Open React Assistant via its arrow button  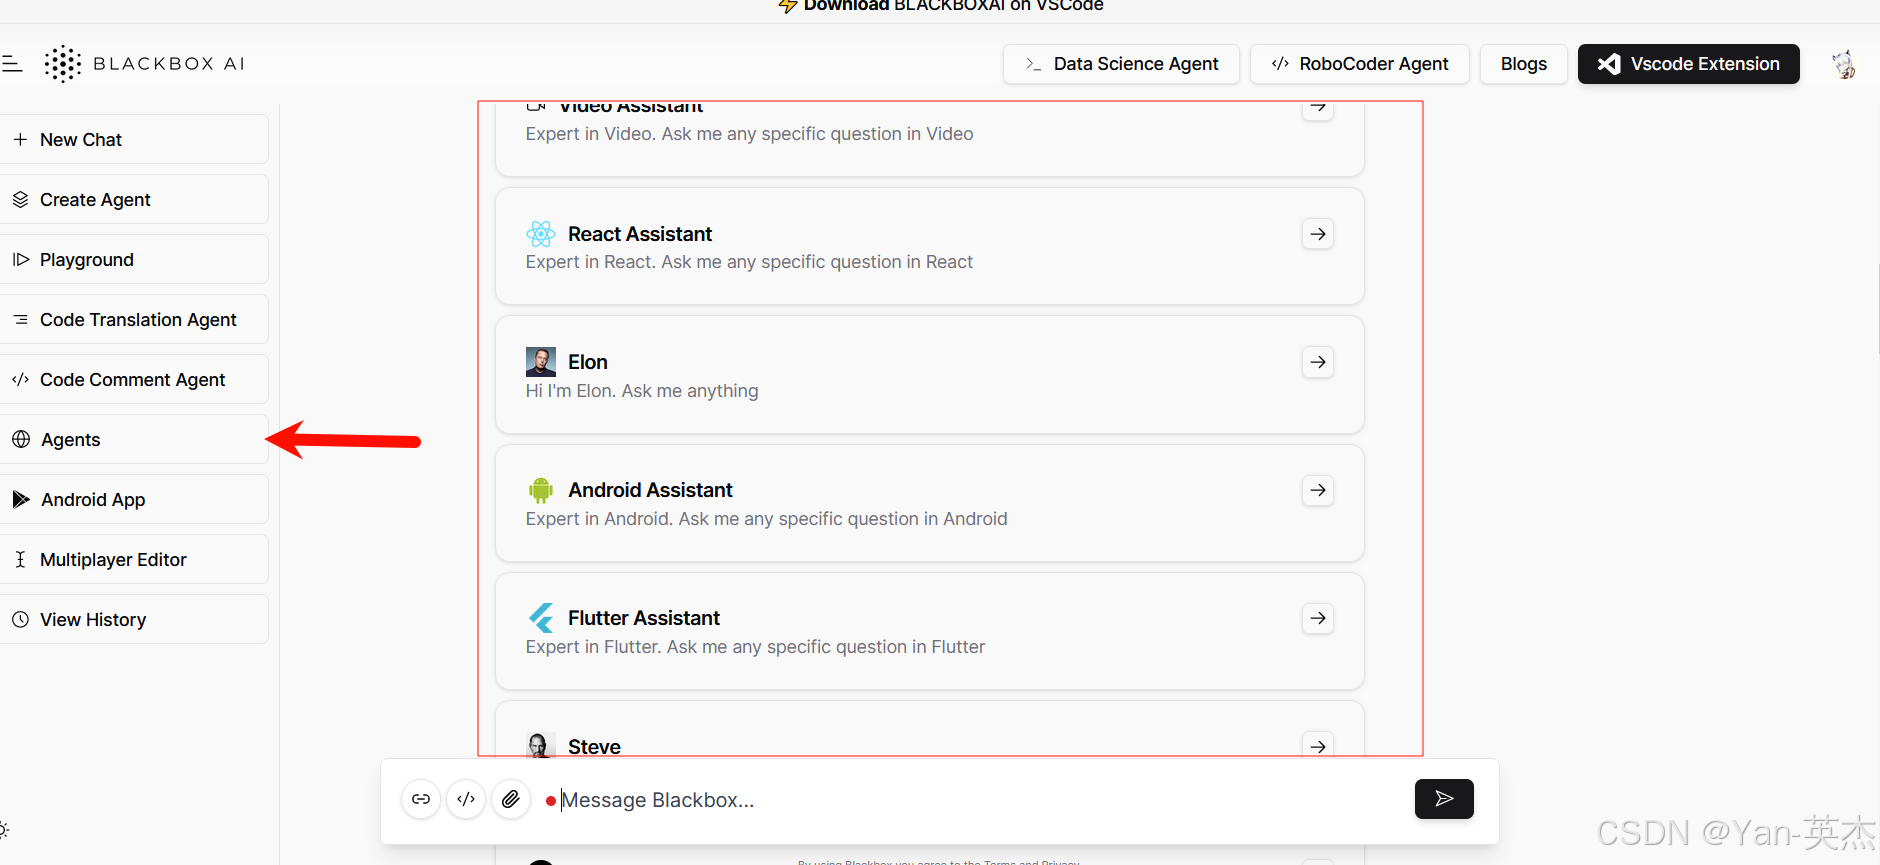click(x=1318, y=234)
